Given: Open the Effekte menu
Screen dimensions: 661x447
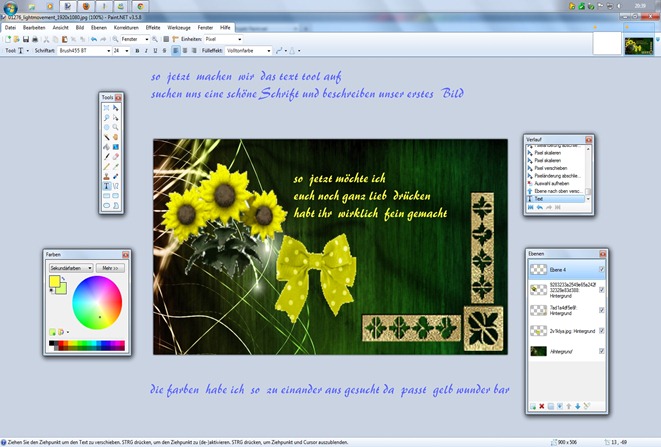Looking at the screenshot, I should tap(153, 27).
